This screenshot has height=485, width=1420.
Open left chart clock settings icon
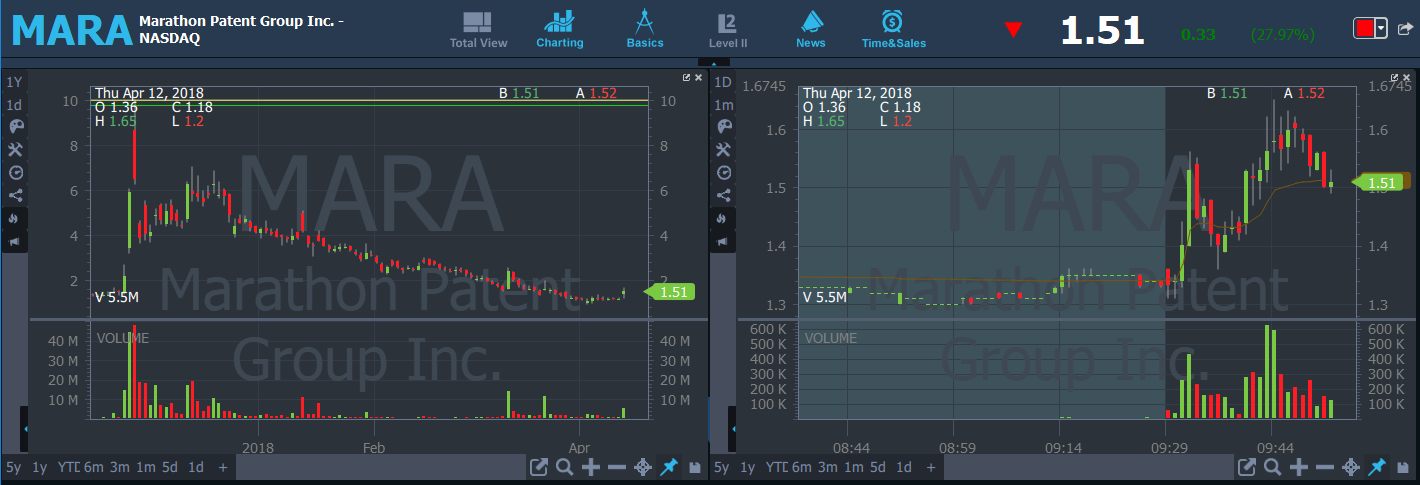point(15,173)
